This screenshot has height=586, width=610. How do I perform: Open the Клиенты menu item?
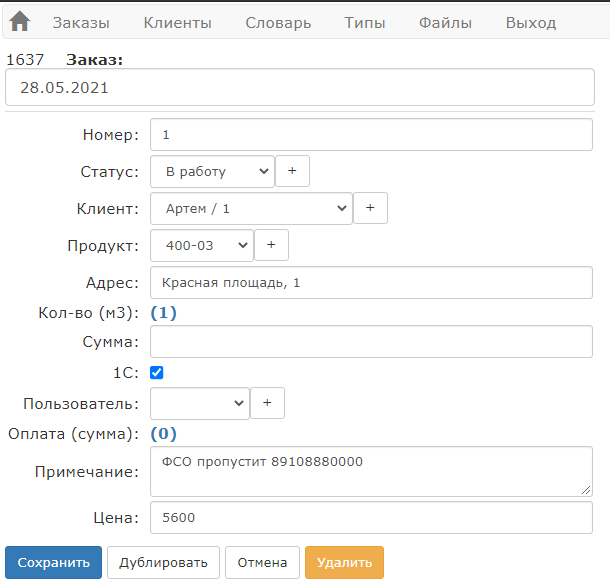tap(177, 23)
